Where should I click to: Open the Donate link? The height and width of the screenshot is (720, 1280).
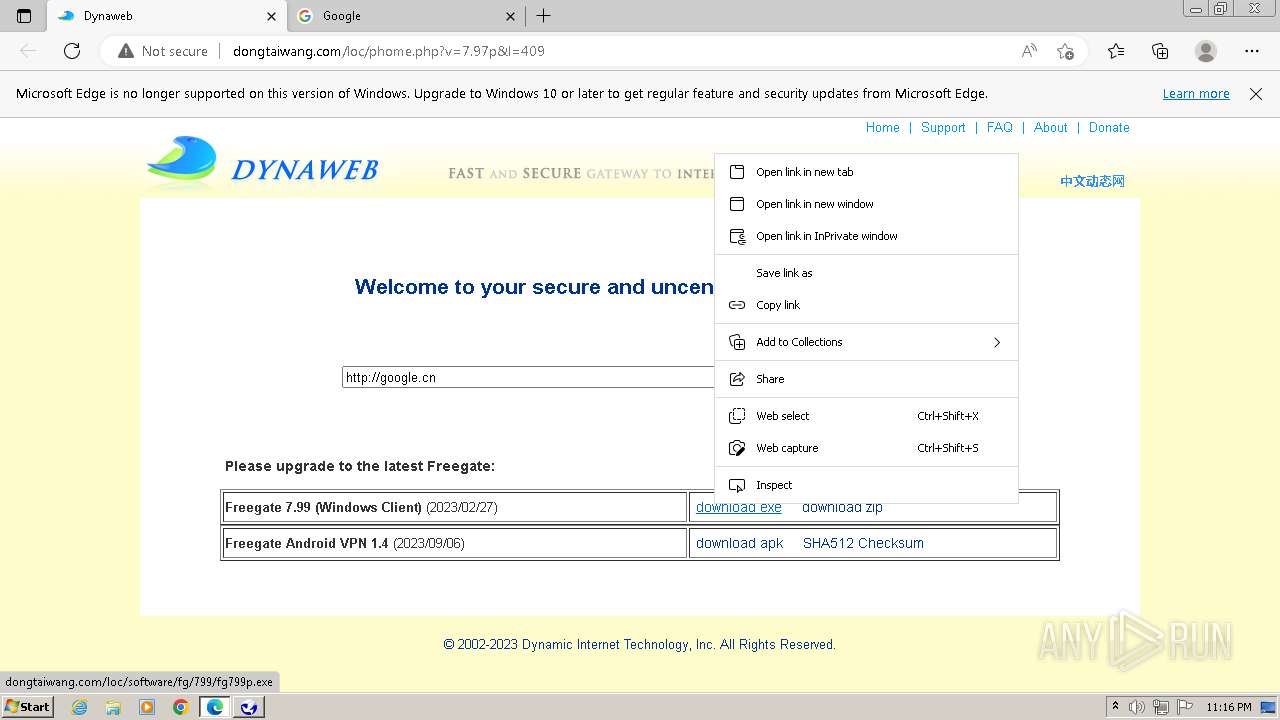tap(1109, 128)
